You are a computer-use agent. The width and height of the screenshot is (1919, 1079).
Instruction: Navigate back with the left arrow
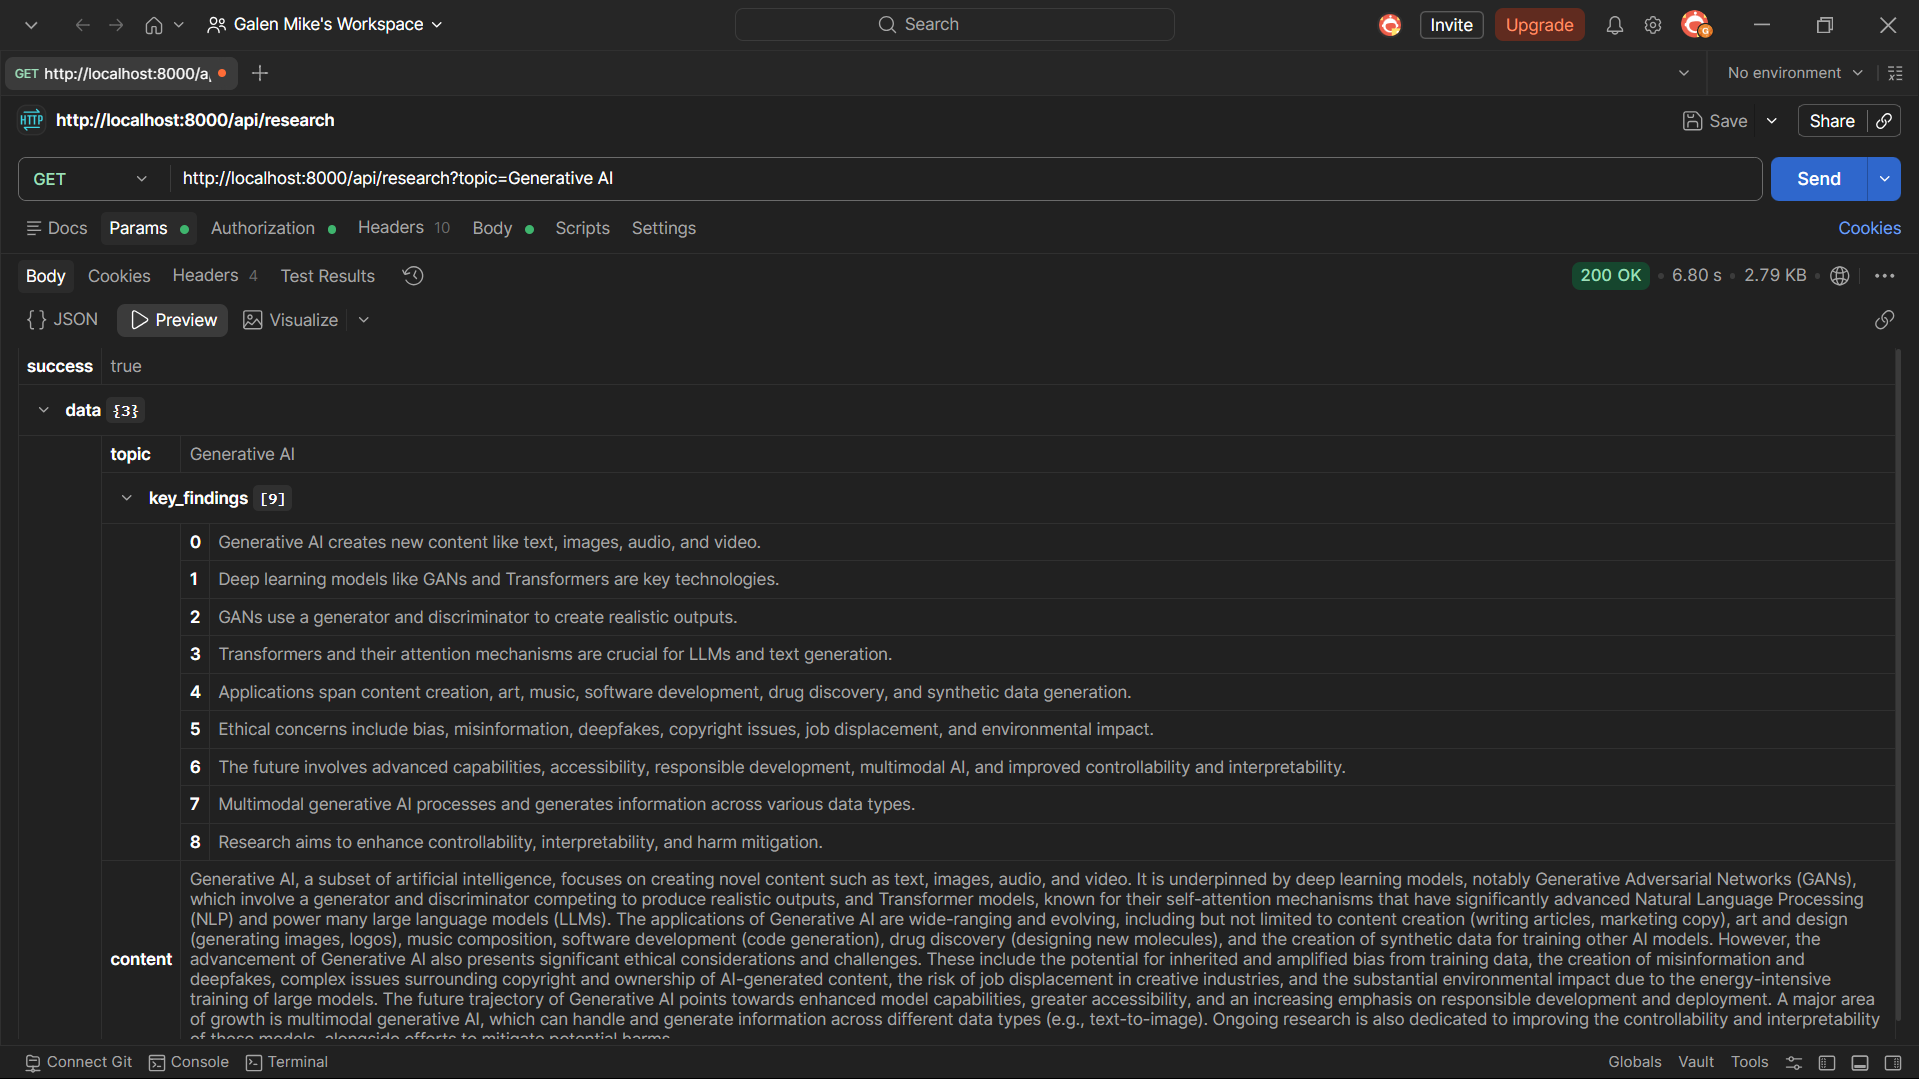pos(82,25)
